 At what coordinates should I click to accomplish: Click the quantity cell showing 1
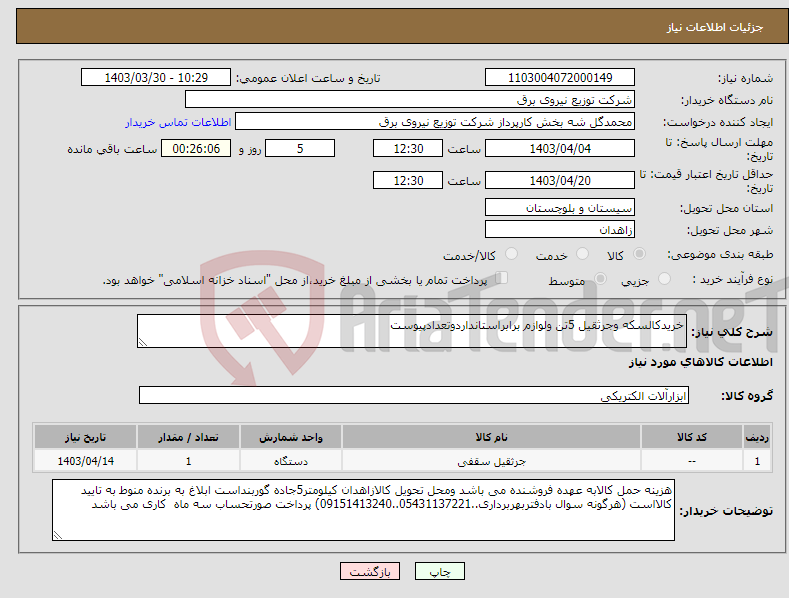[x=188, y=461]
